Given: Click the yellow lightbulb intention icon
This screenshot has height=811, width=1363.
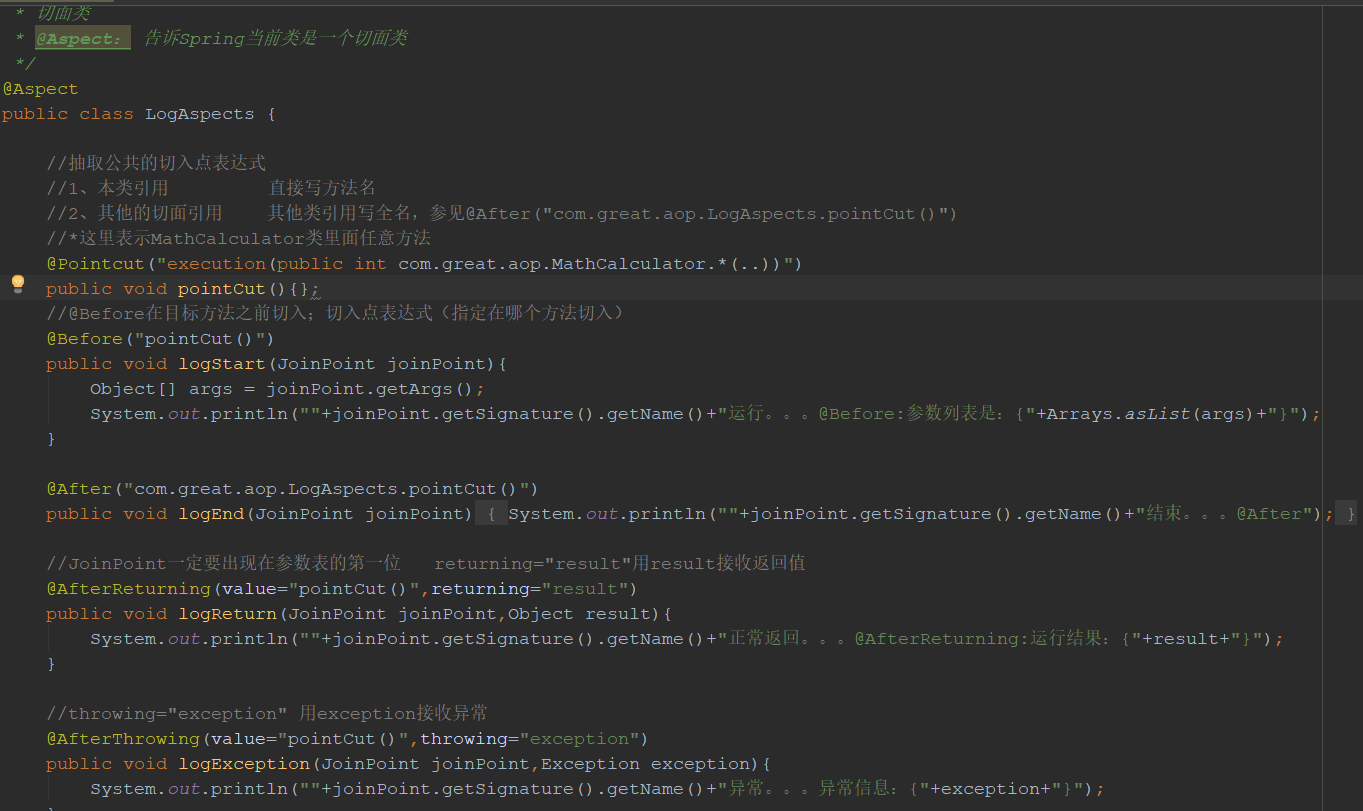Looking at the screenshot, I should (x=17, y=284).
